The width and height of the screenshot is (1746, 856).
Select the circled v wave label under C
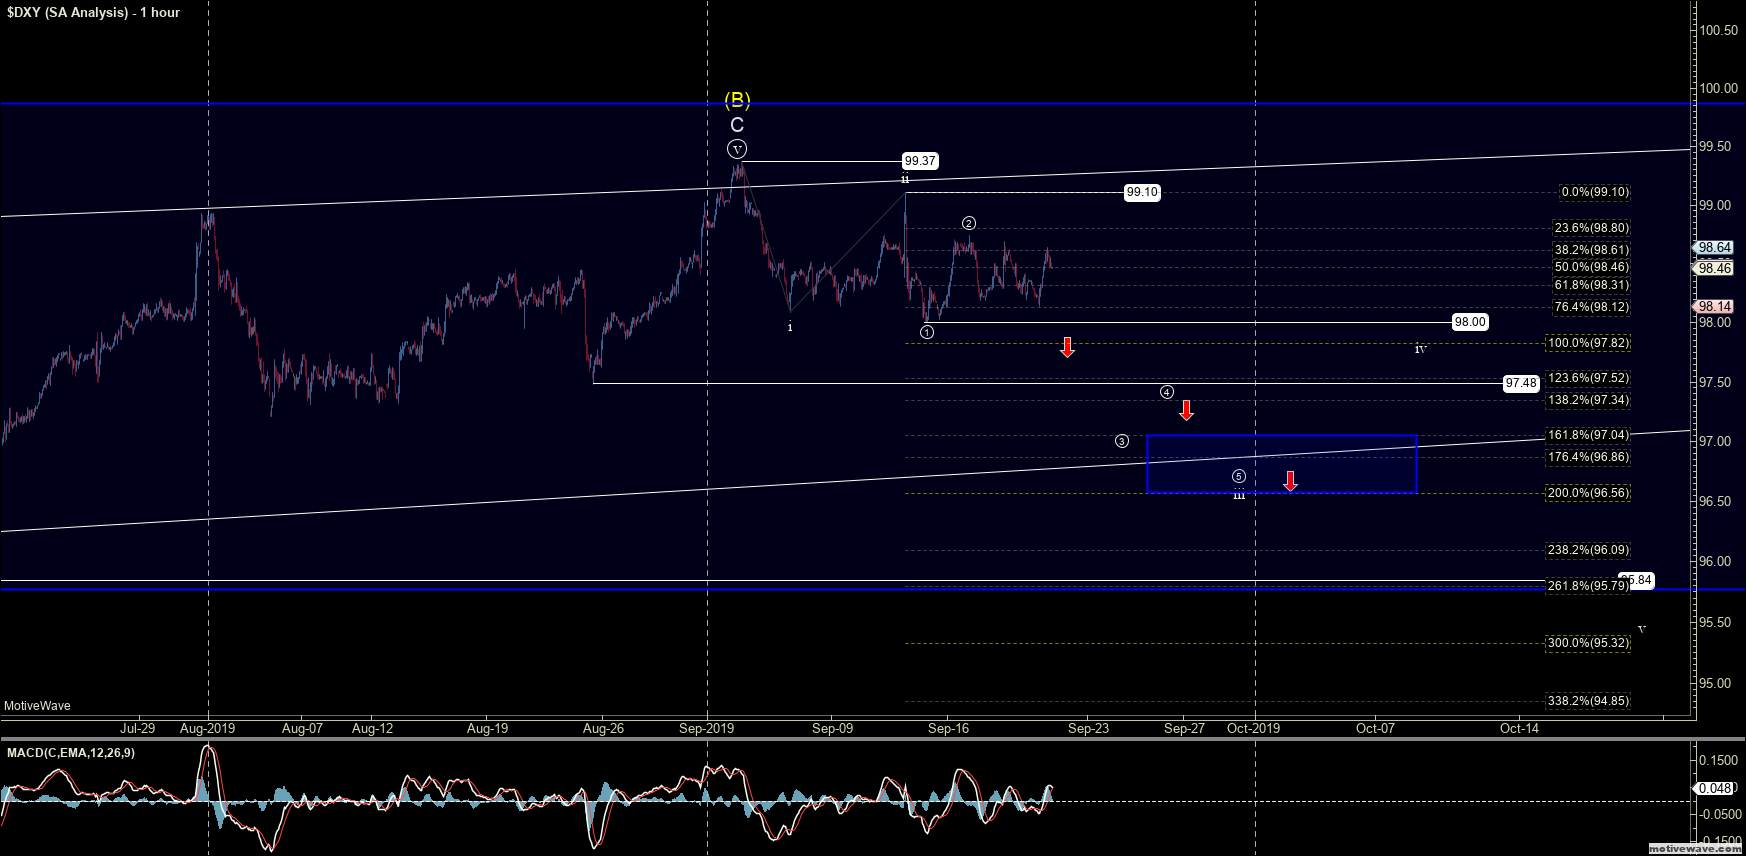(x=737, y=149)
